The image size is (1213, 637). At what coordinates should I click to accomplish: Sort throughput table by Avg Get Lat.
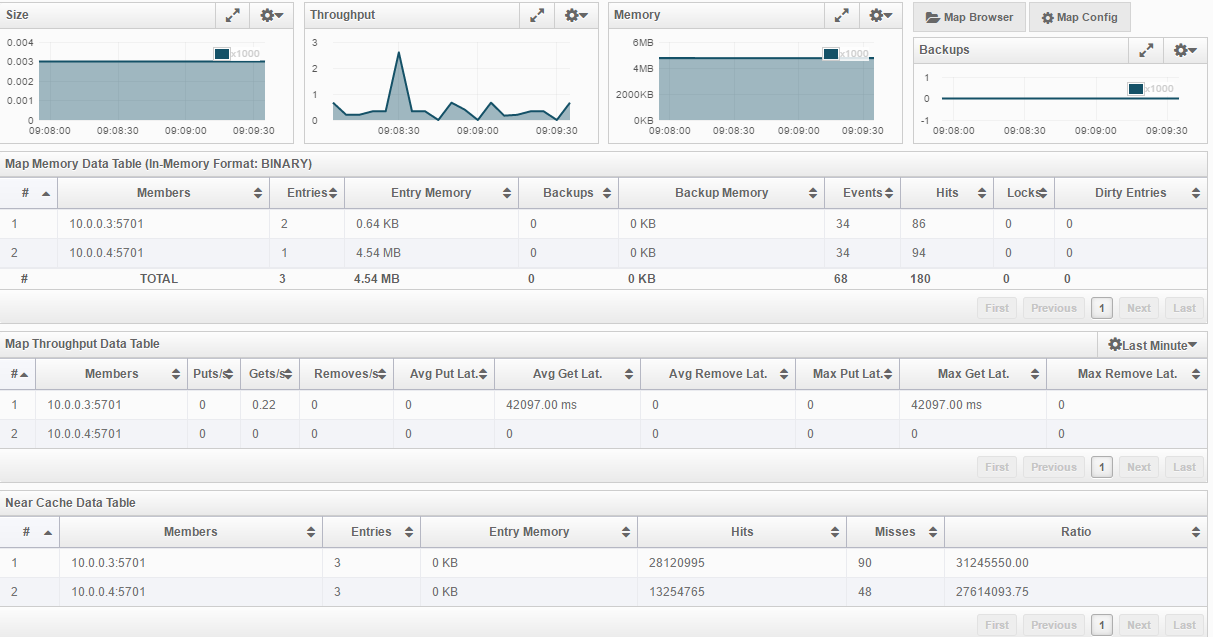(x=568, y=374)
